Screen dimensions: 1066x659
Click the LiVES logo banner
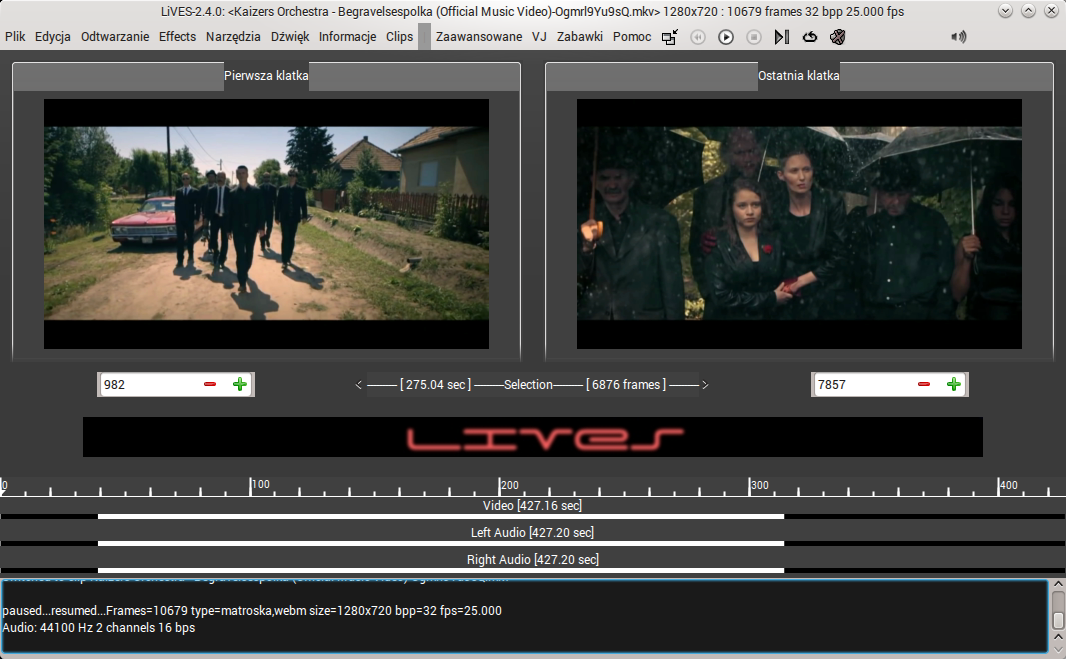pyautogui.click(x=533, y=437)
